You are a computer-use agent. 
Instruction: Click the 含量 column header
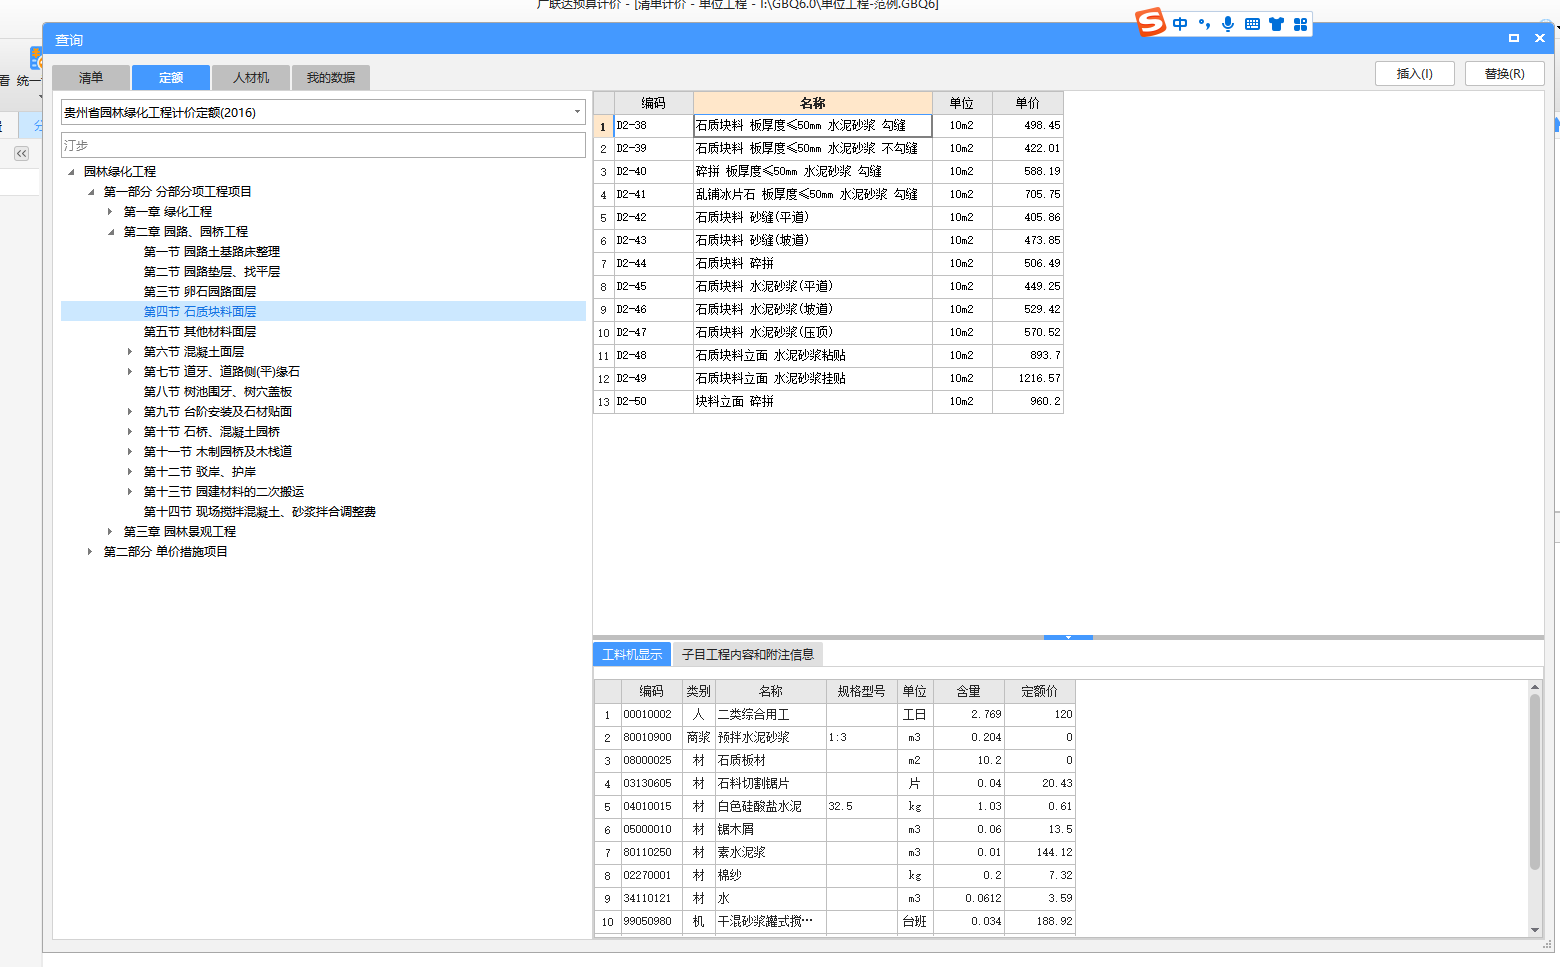pyautogui.click(x=969, y=691)
